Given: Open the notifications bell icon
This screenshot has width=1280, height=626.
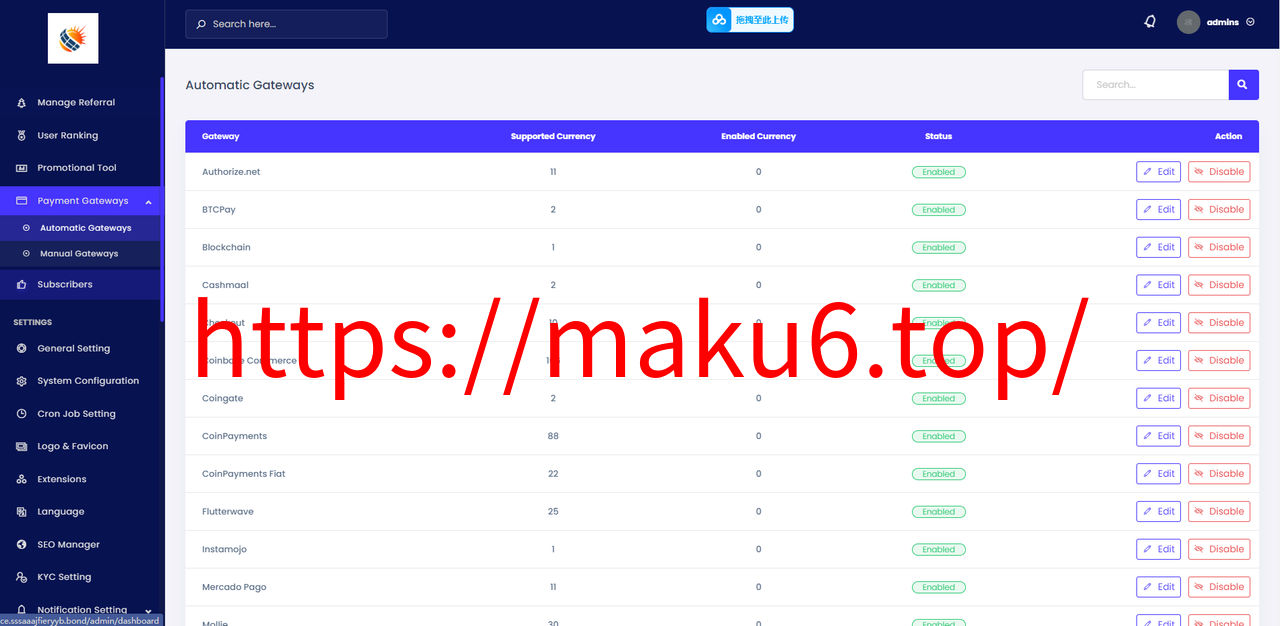Looking at the screenshot, I should click(x=1150, y=22).
